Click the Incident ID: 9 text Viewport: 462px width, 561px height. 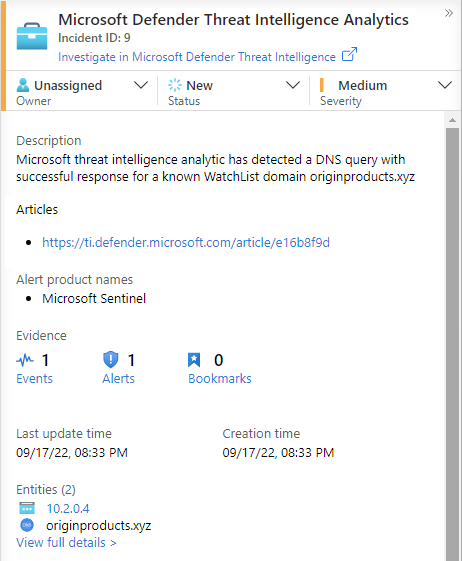[x=94, y=38]
